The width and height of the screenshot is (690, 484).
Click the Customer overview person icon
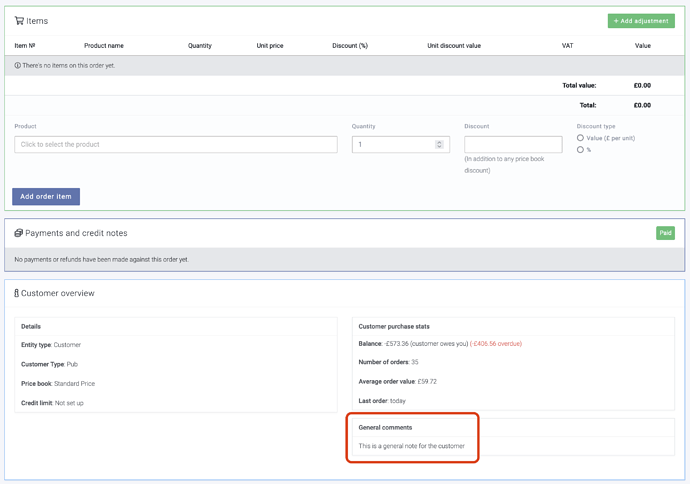point(17,293)
